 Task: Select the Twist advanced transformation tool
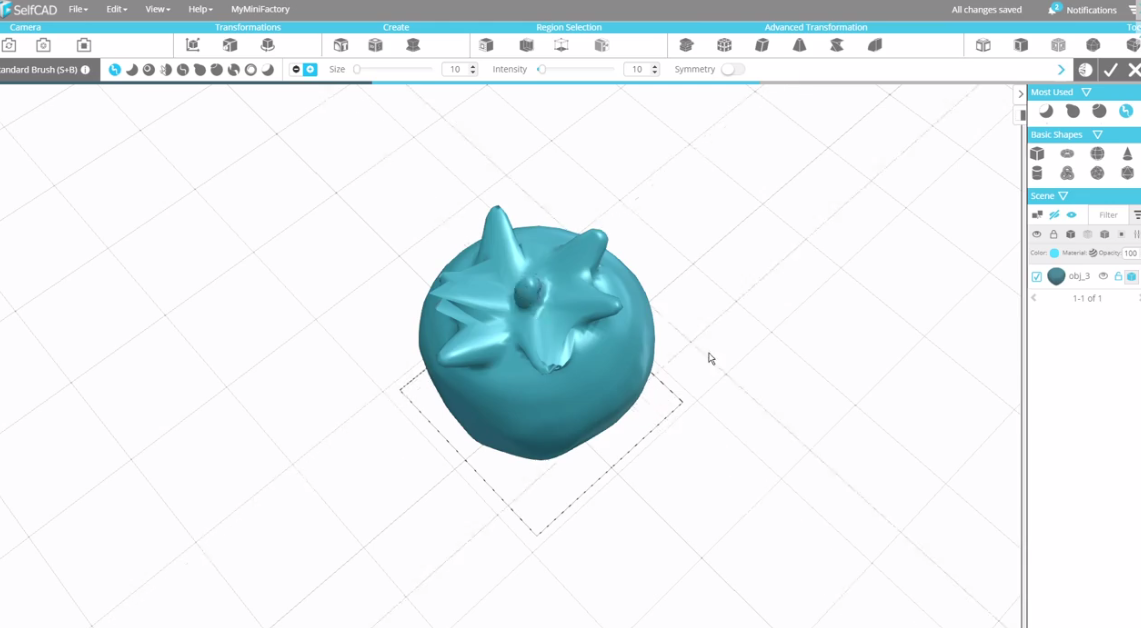click(837, 45)
